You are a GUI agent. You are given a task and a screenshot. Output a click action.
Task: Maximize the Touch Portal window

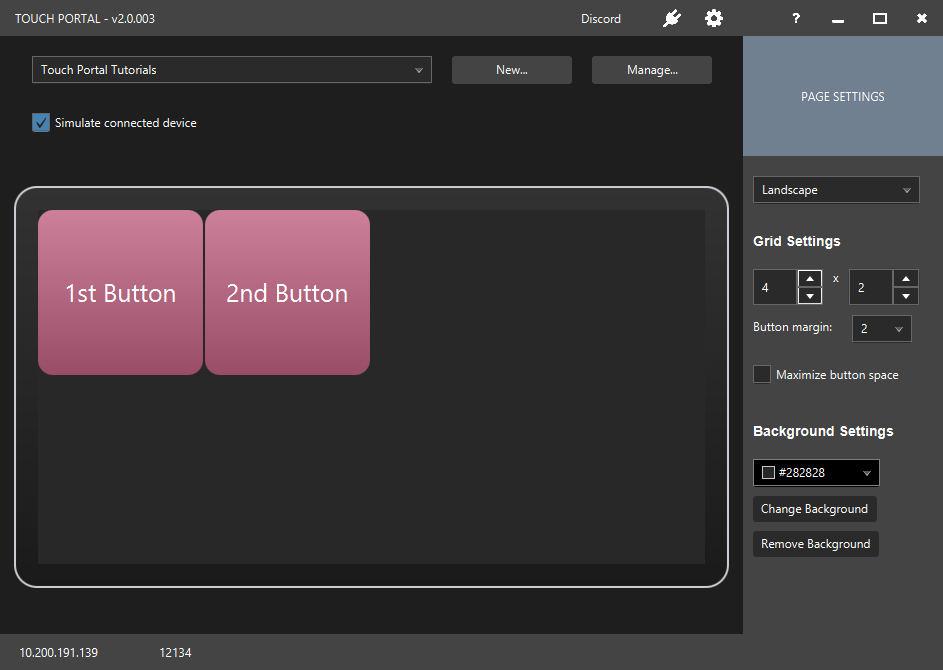coord(879,19)
